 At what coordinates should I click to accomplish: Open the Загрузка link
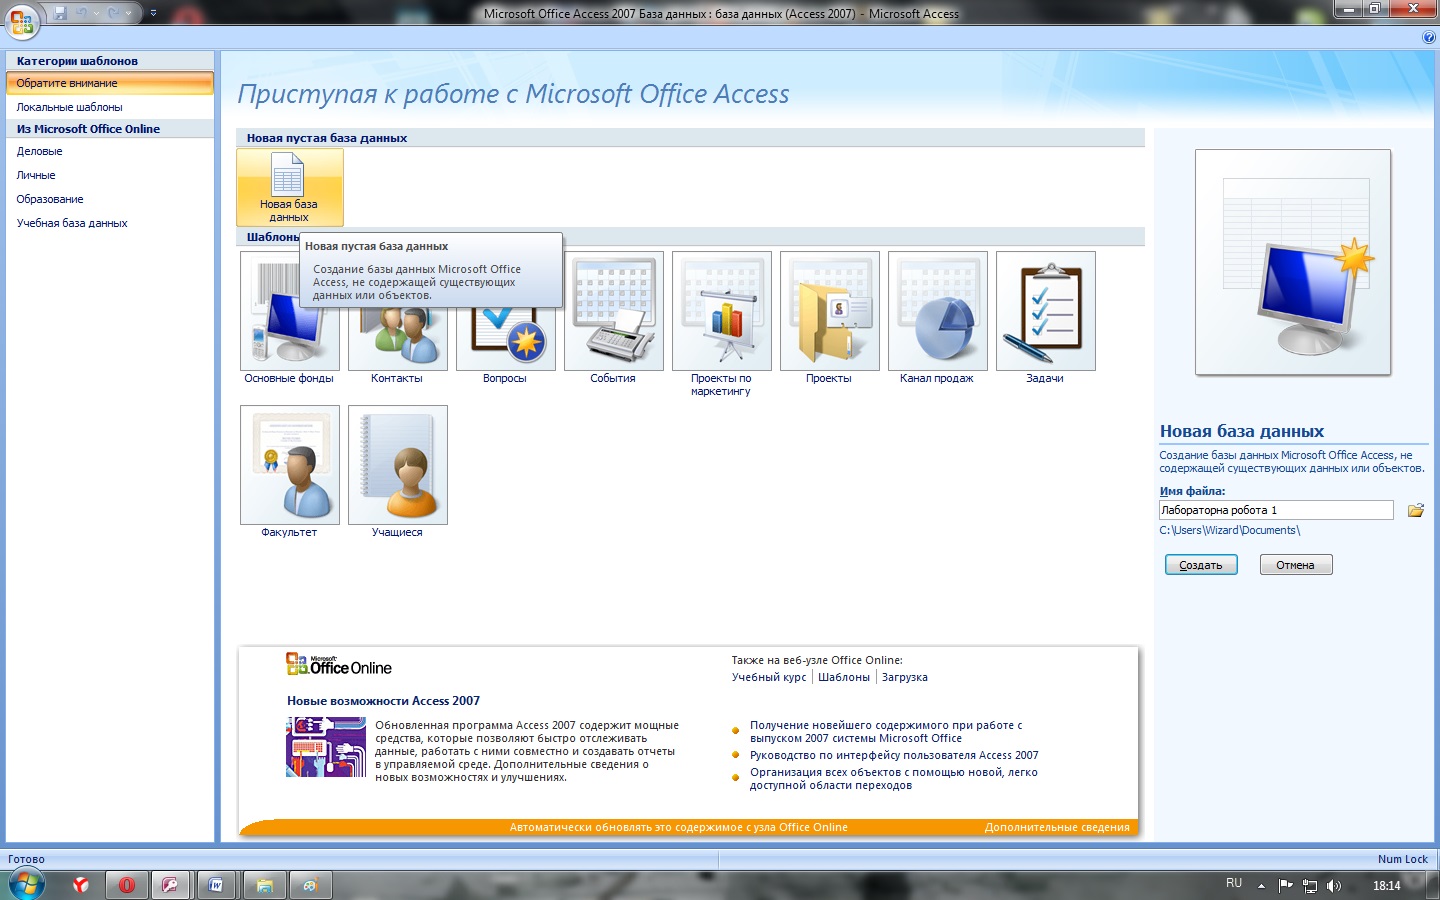pyautogui.click(x=905, y=677)
